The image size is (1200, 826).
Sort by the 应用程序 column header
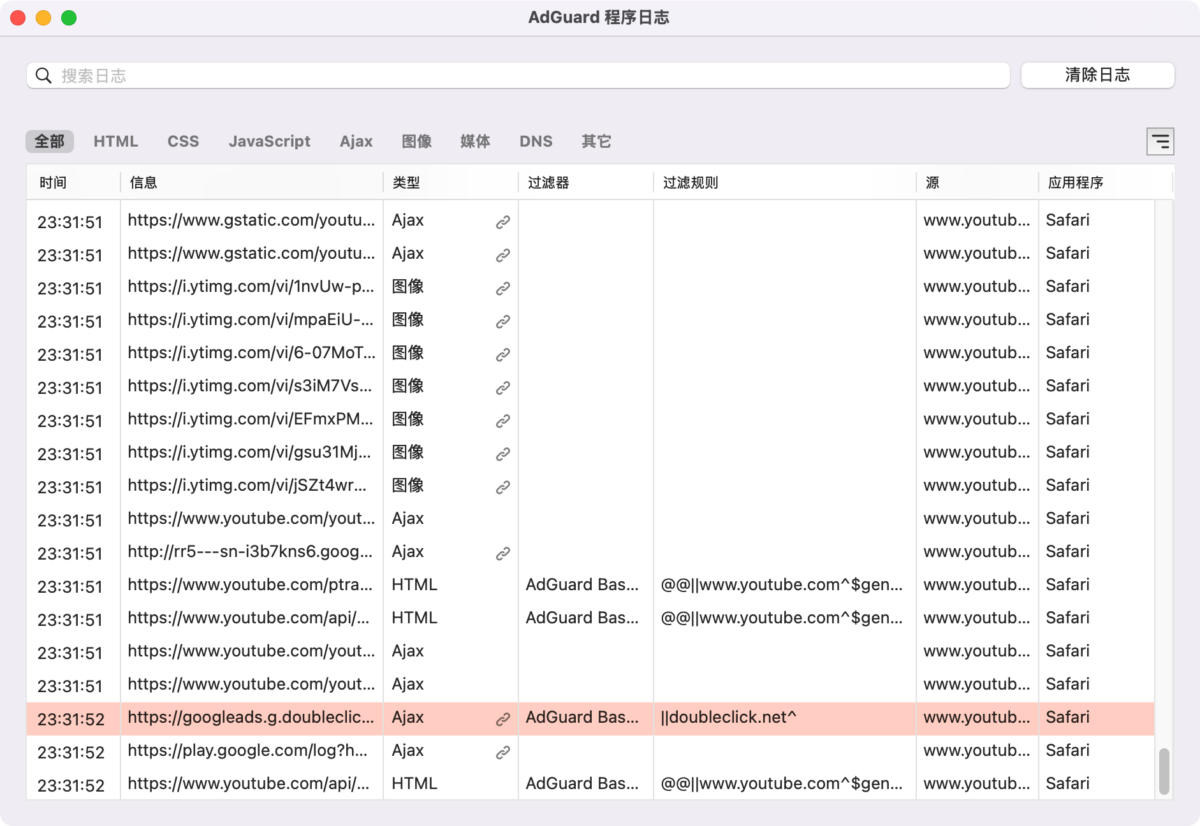[x=1106, y=183]
